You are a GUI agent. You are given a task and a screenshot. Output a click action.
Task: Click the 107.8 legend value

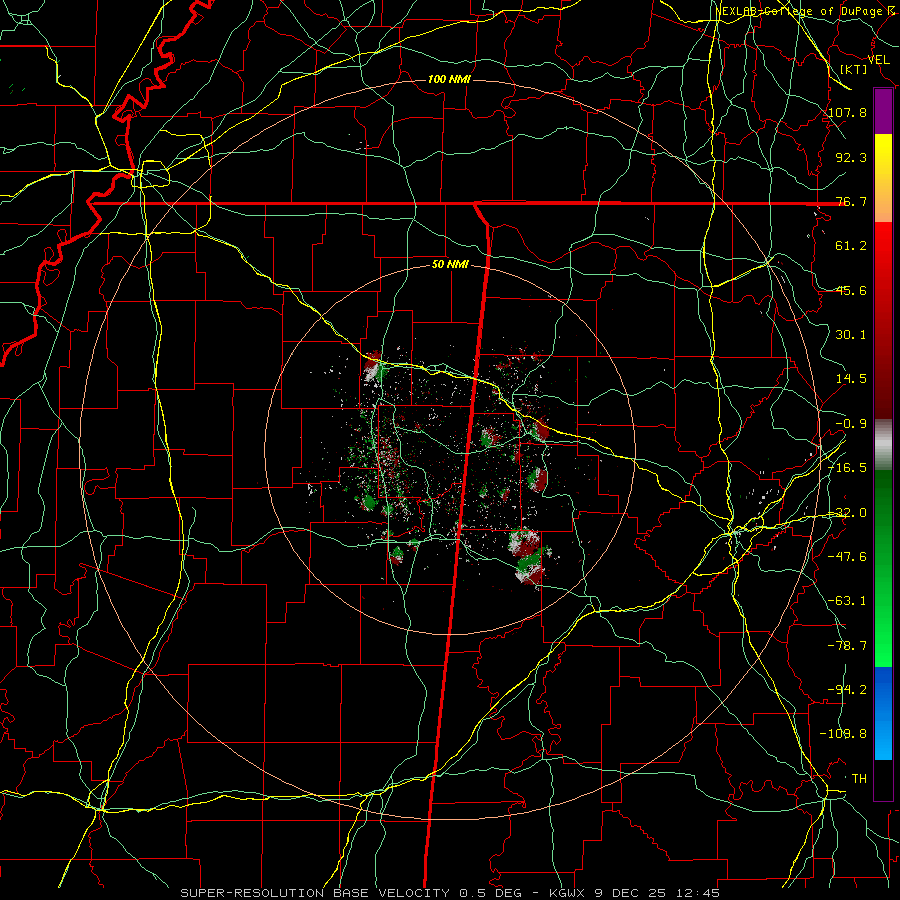pyautogui.click(x=848, y=112)
